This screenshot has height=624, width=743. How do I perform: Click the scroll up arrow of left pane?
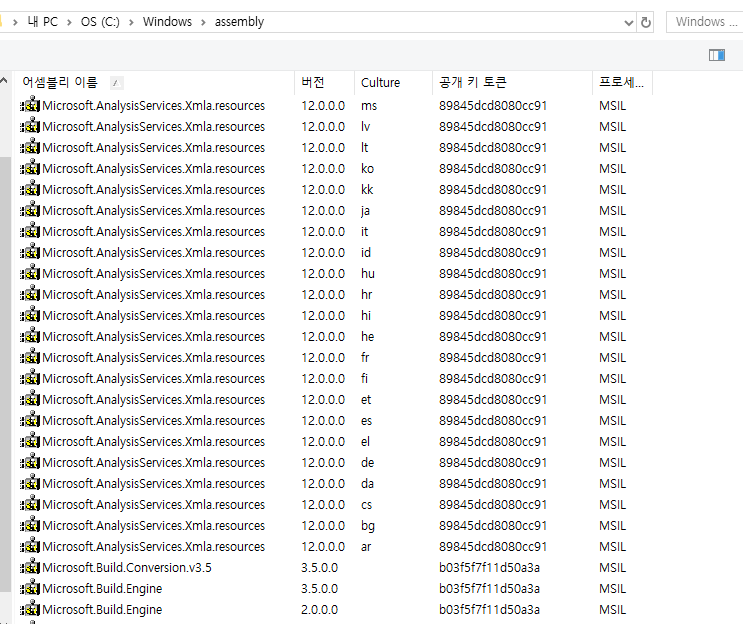pos(4,81)
